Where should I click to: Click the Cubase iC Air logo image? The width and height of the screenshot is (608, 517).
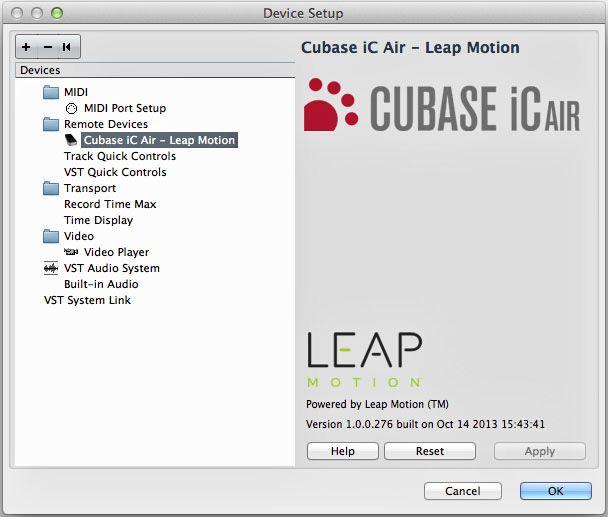442,105
